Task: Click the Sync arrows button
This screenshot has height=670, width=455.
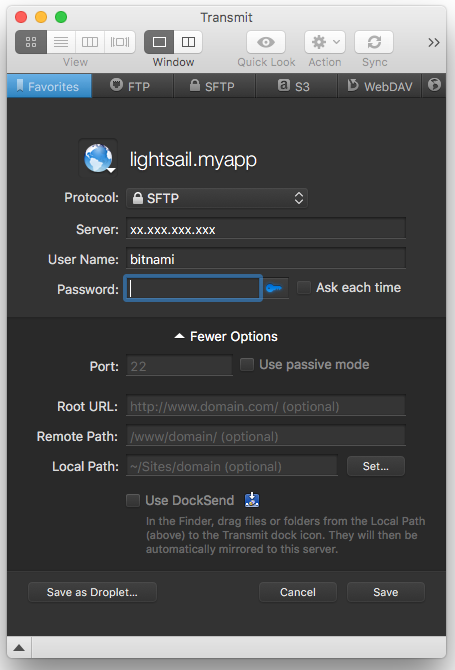Action: [x=374, y=42]
